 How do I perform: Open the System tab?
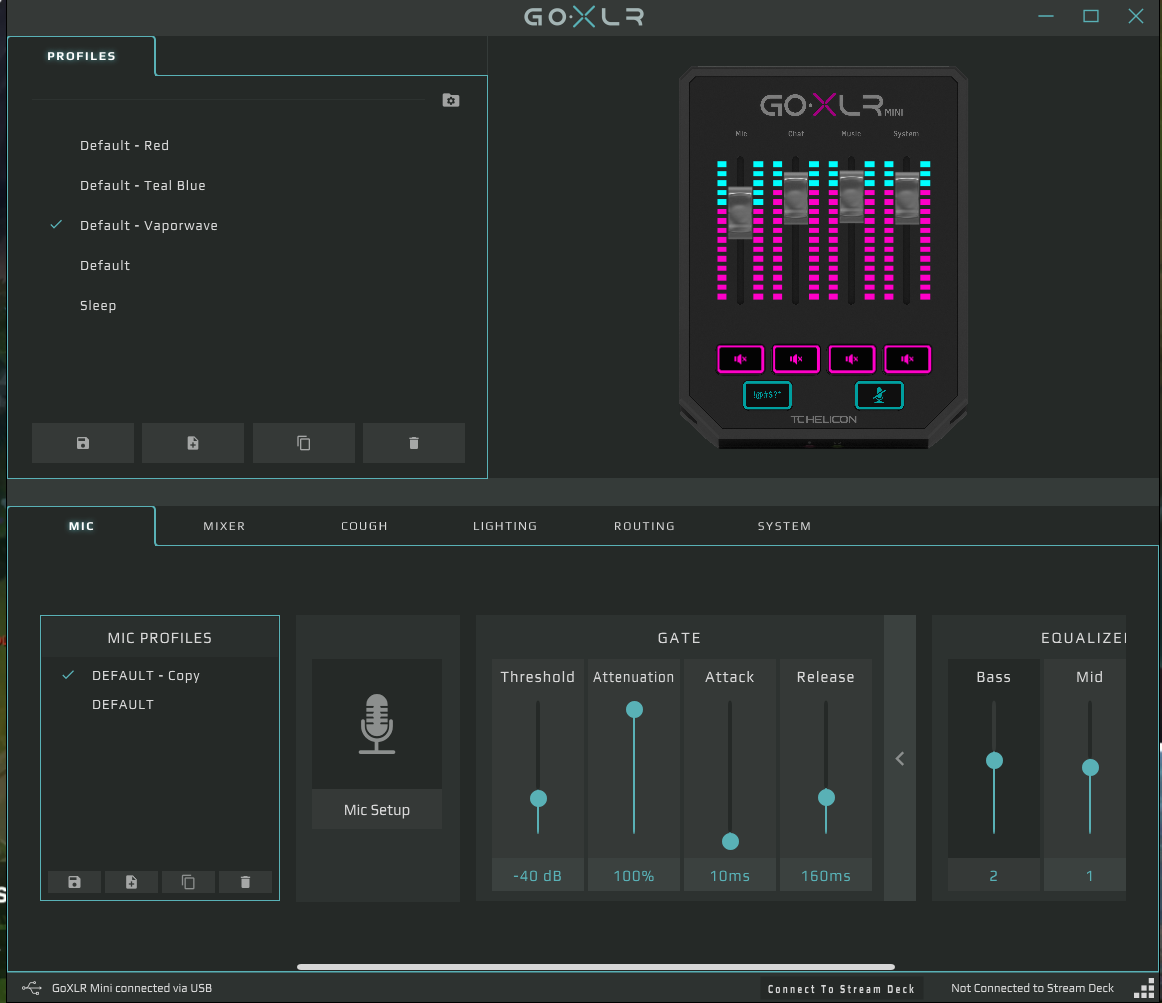(x=784, y=526)
